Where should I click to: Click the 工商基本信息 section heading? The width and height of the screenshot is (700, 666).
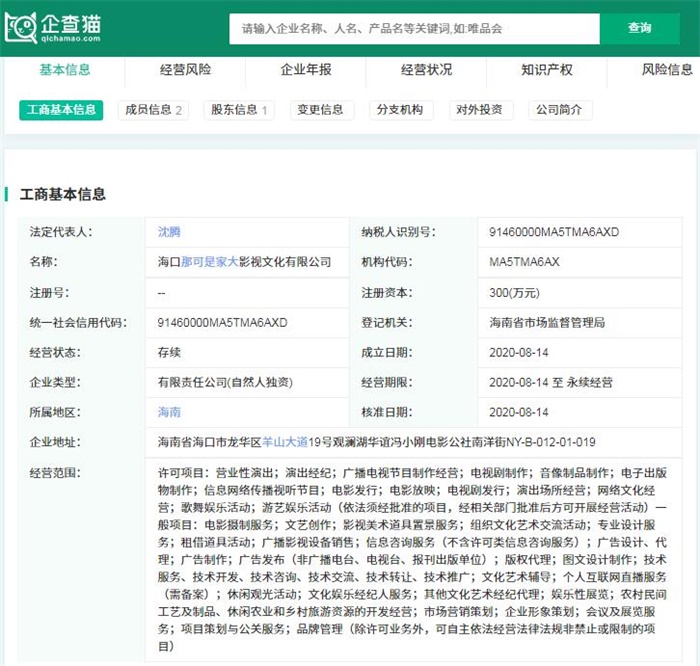coord(62,194)
